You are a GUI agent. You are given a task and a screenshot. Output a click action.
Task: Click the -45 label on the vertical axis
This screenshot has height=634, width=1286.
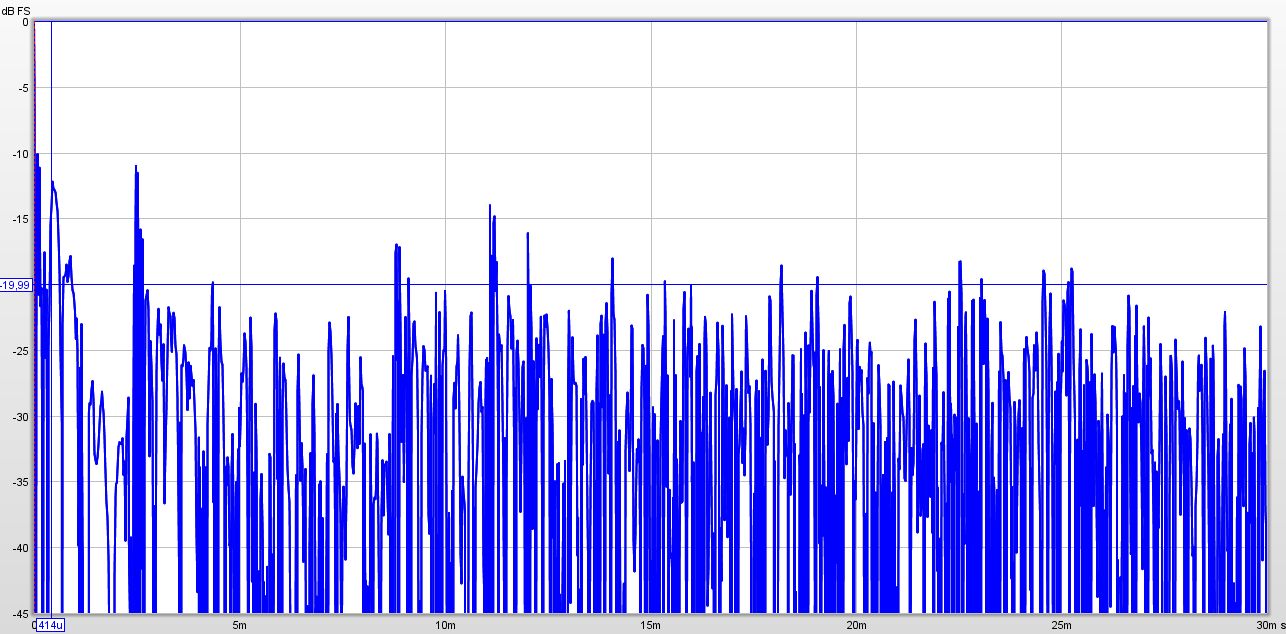tap(23, 613)
